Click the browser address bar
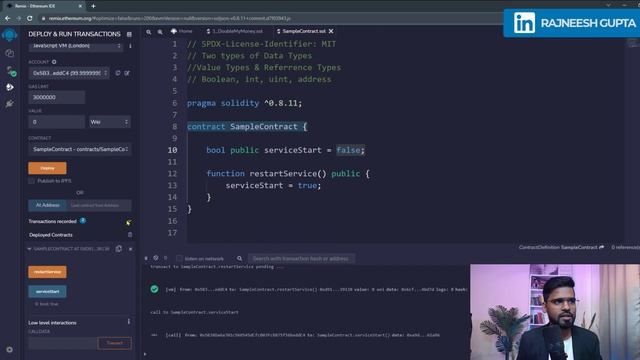This screenshot has width=640, height=360. tap(269, 18)
